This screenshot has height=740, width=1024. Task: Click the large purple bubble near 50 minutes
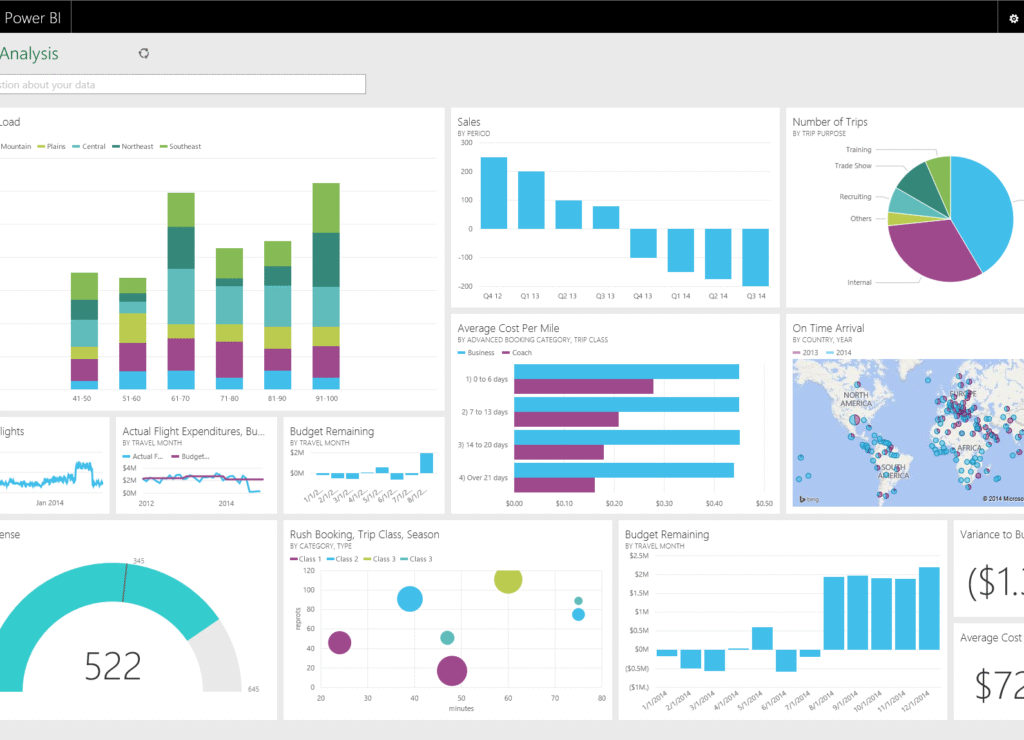click(451, 671)
